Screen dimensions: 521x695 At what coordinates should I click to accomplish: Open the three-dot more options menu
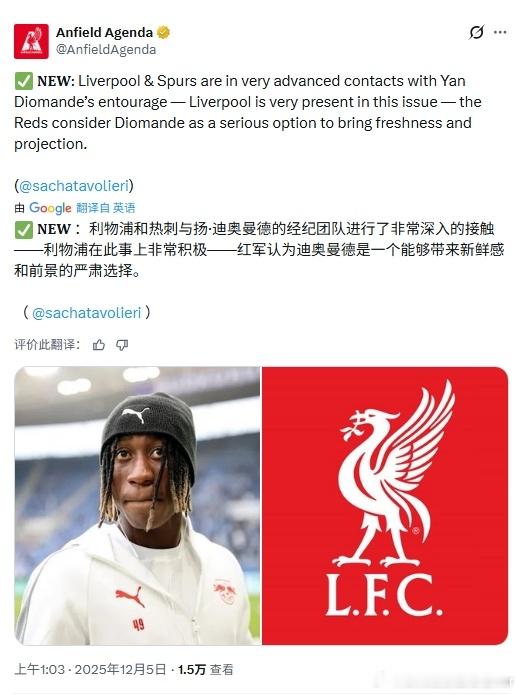tap(500, 32)
